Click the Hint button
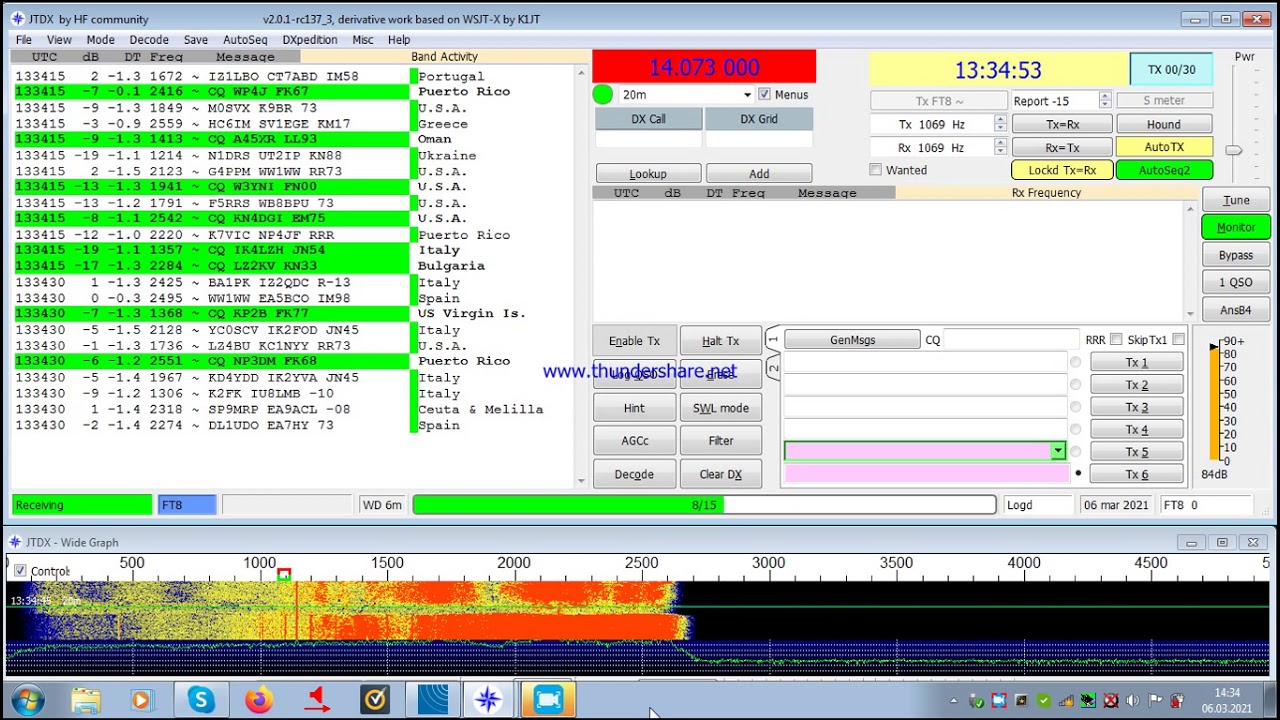Viewport: 1280px width, 720px height. [x=634, y=408]
